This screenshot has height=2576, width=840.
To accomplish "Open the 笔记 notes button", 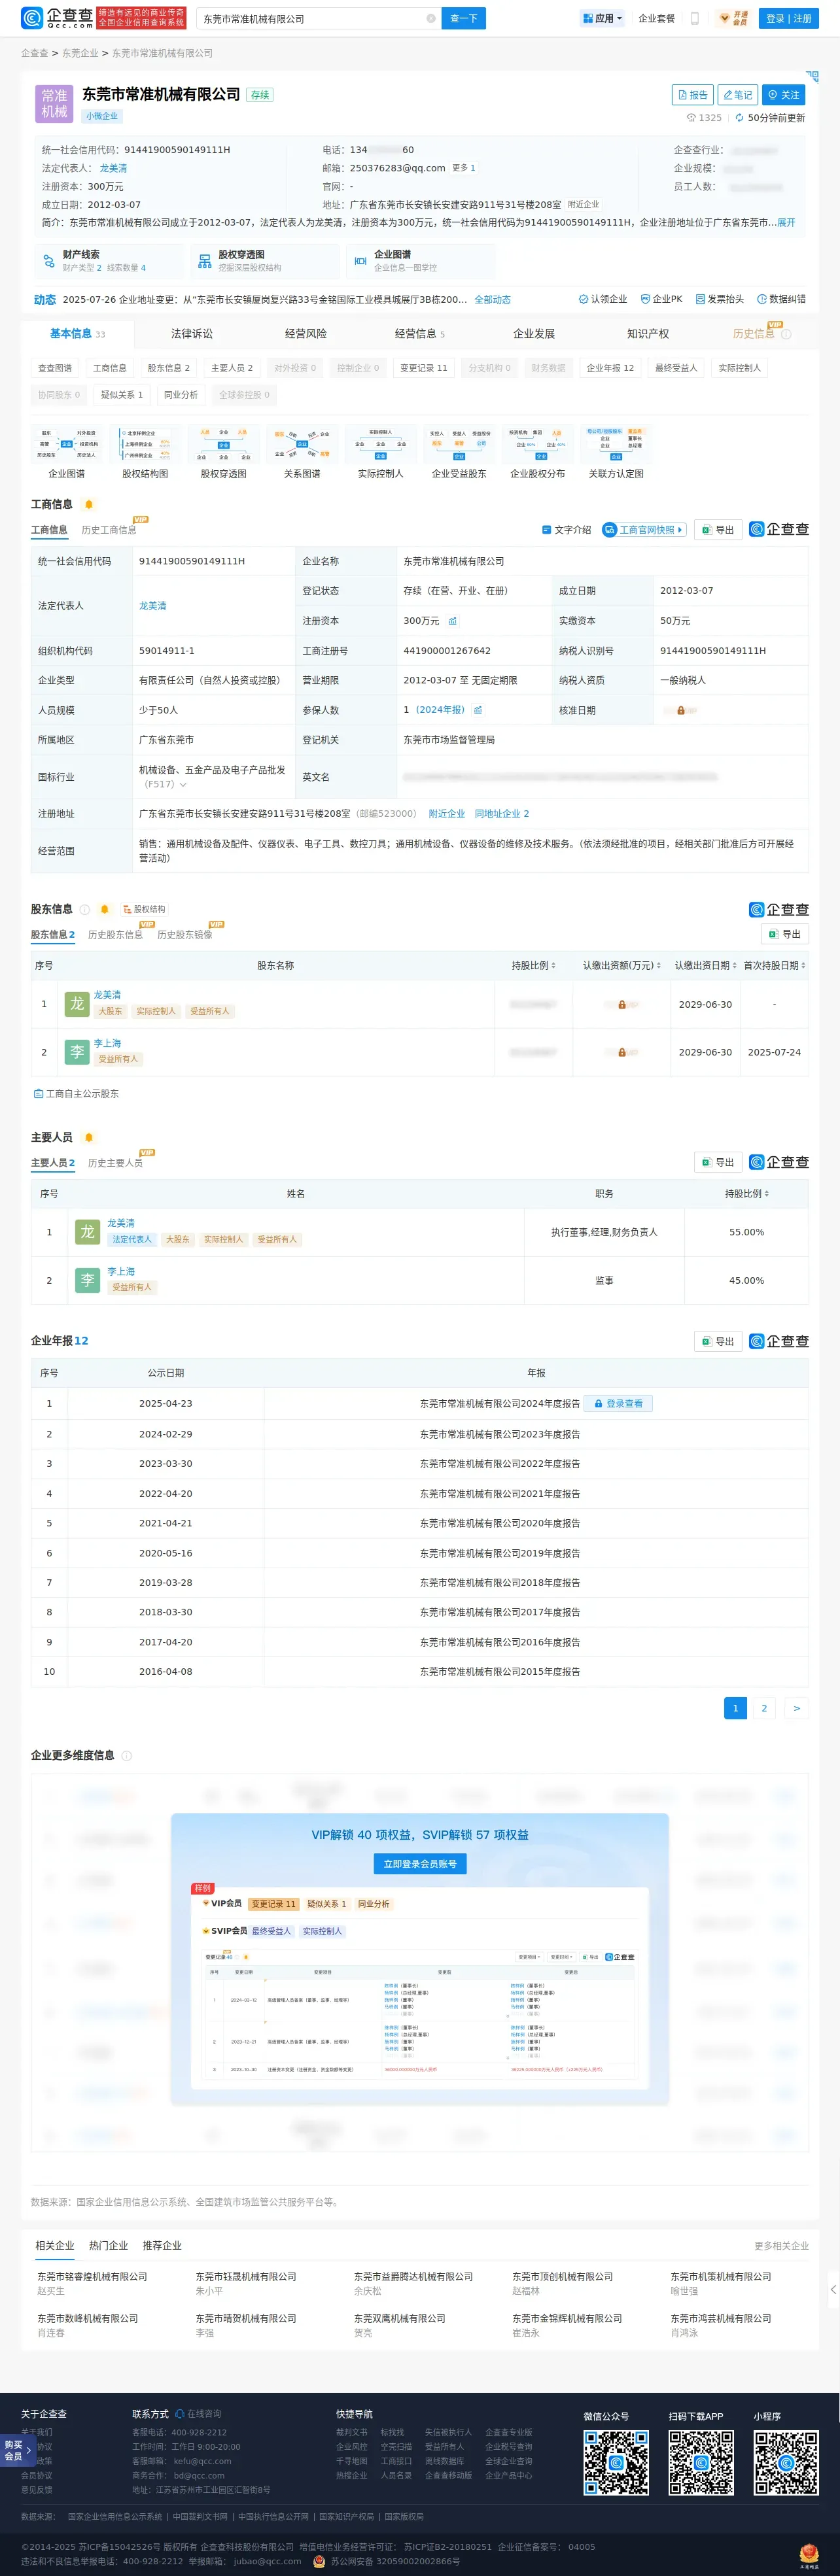I will (x=738, y=95).
